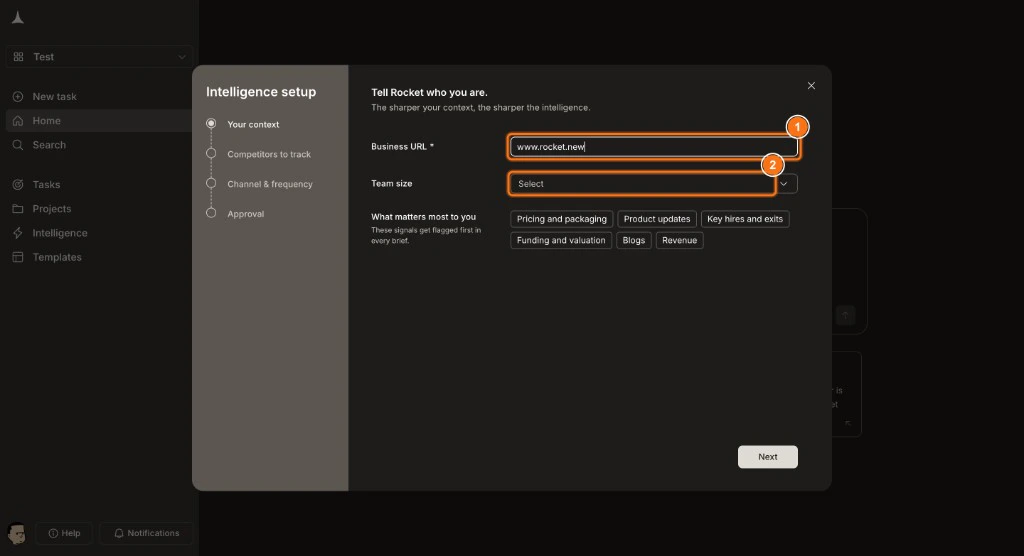This screenshot has height=556, width=1024.
Task: Click the New task label
Action: click(54, 97)
